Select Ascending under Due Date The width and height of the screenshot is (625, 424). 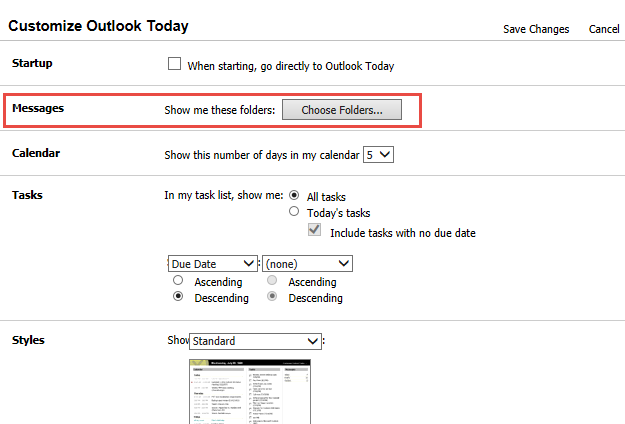pyautogui.click(x=178, y=281)
